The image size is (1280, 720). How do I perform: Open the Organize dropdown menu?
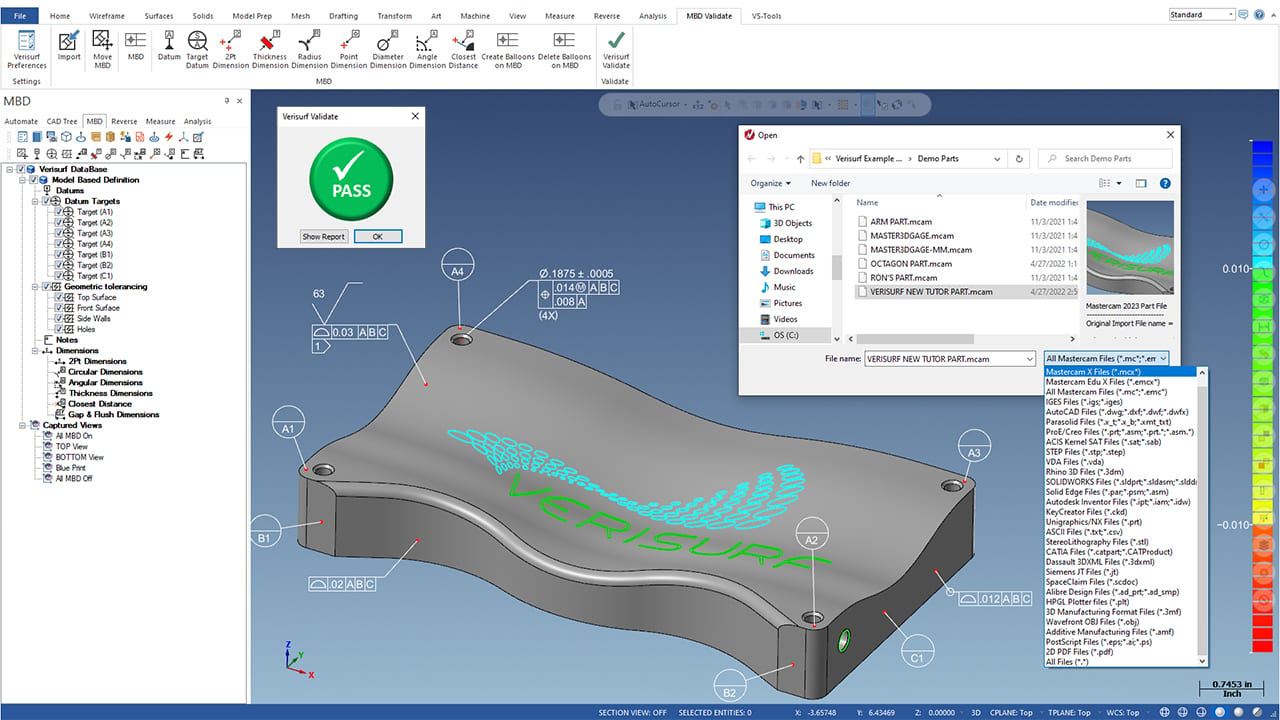pos(770,183)
